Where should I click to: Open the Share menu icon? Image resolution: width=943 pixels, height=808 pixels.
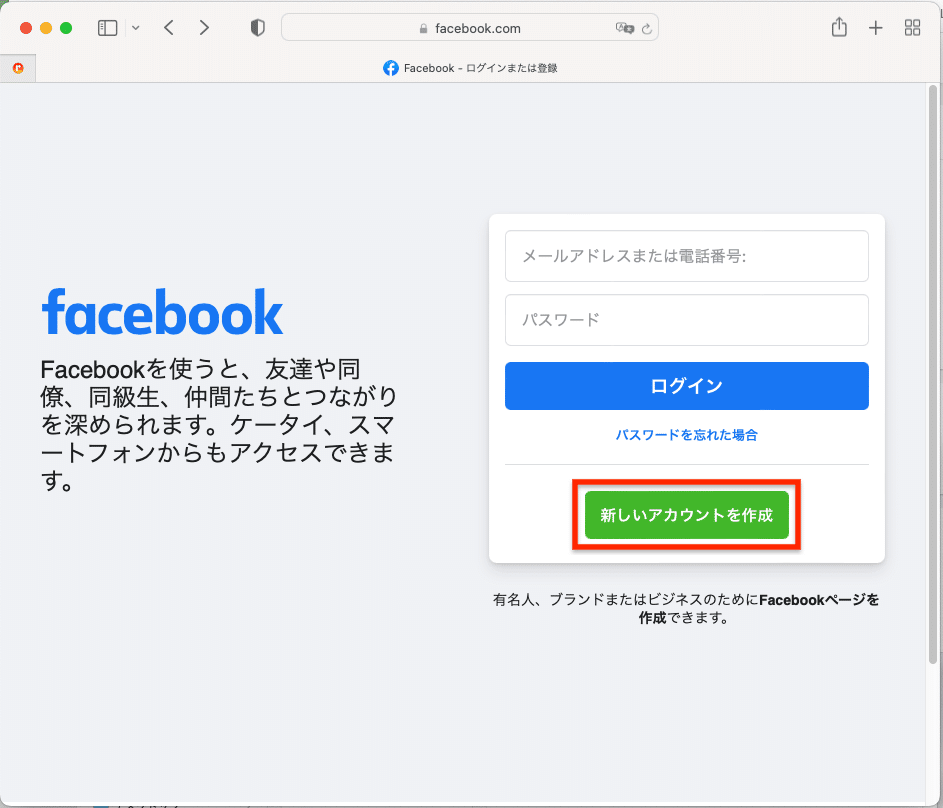[839, 27]
